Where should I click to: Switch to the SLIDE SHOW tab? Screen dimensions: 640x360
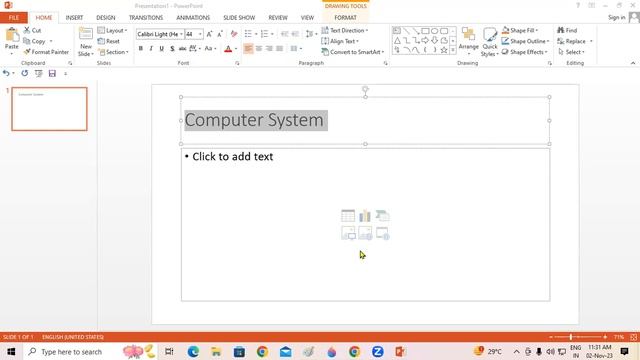pos(239,18)
